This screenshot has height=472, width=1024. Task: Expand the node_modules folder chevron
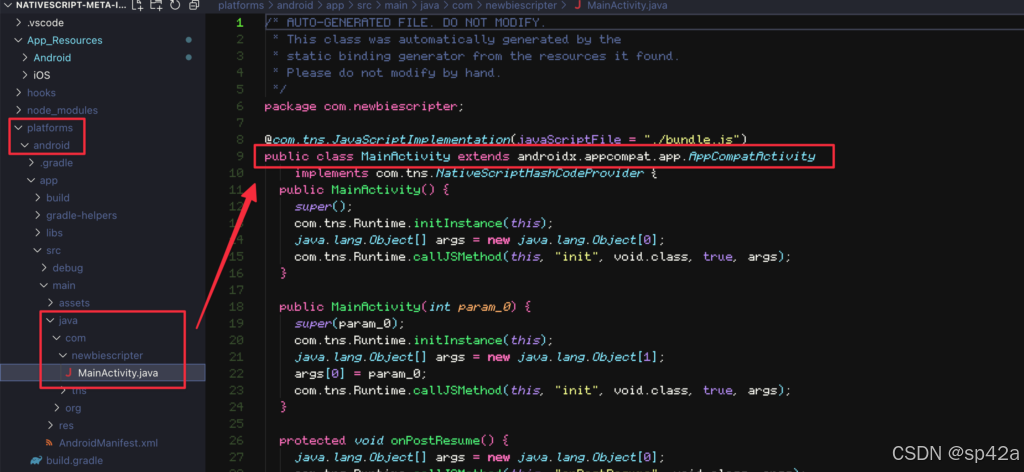pos(18,110)
